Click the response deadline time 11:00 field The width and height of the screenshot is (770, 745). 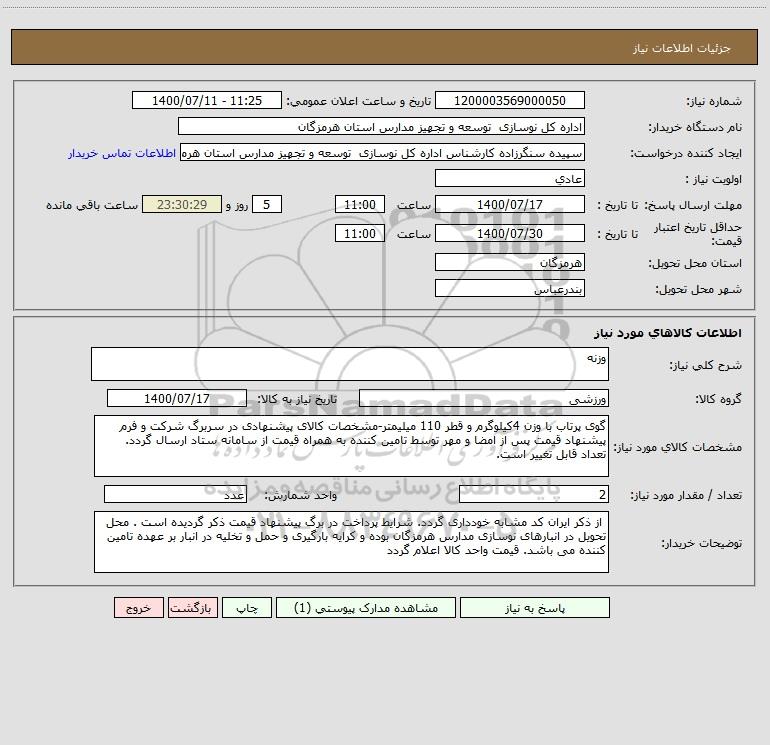click(x=359, y=204)
